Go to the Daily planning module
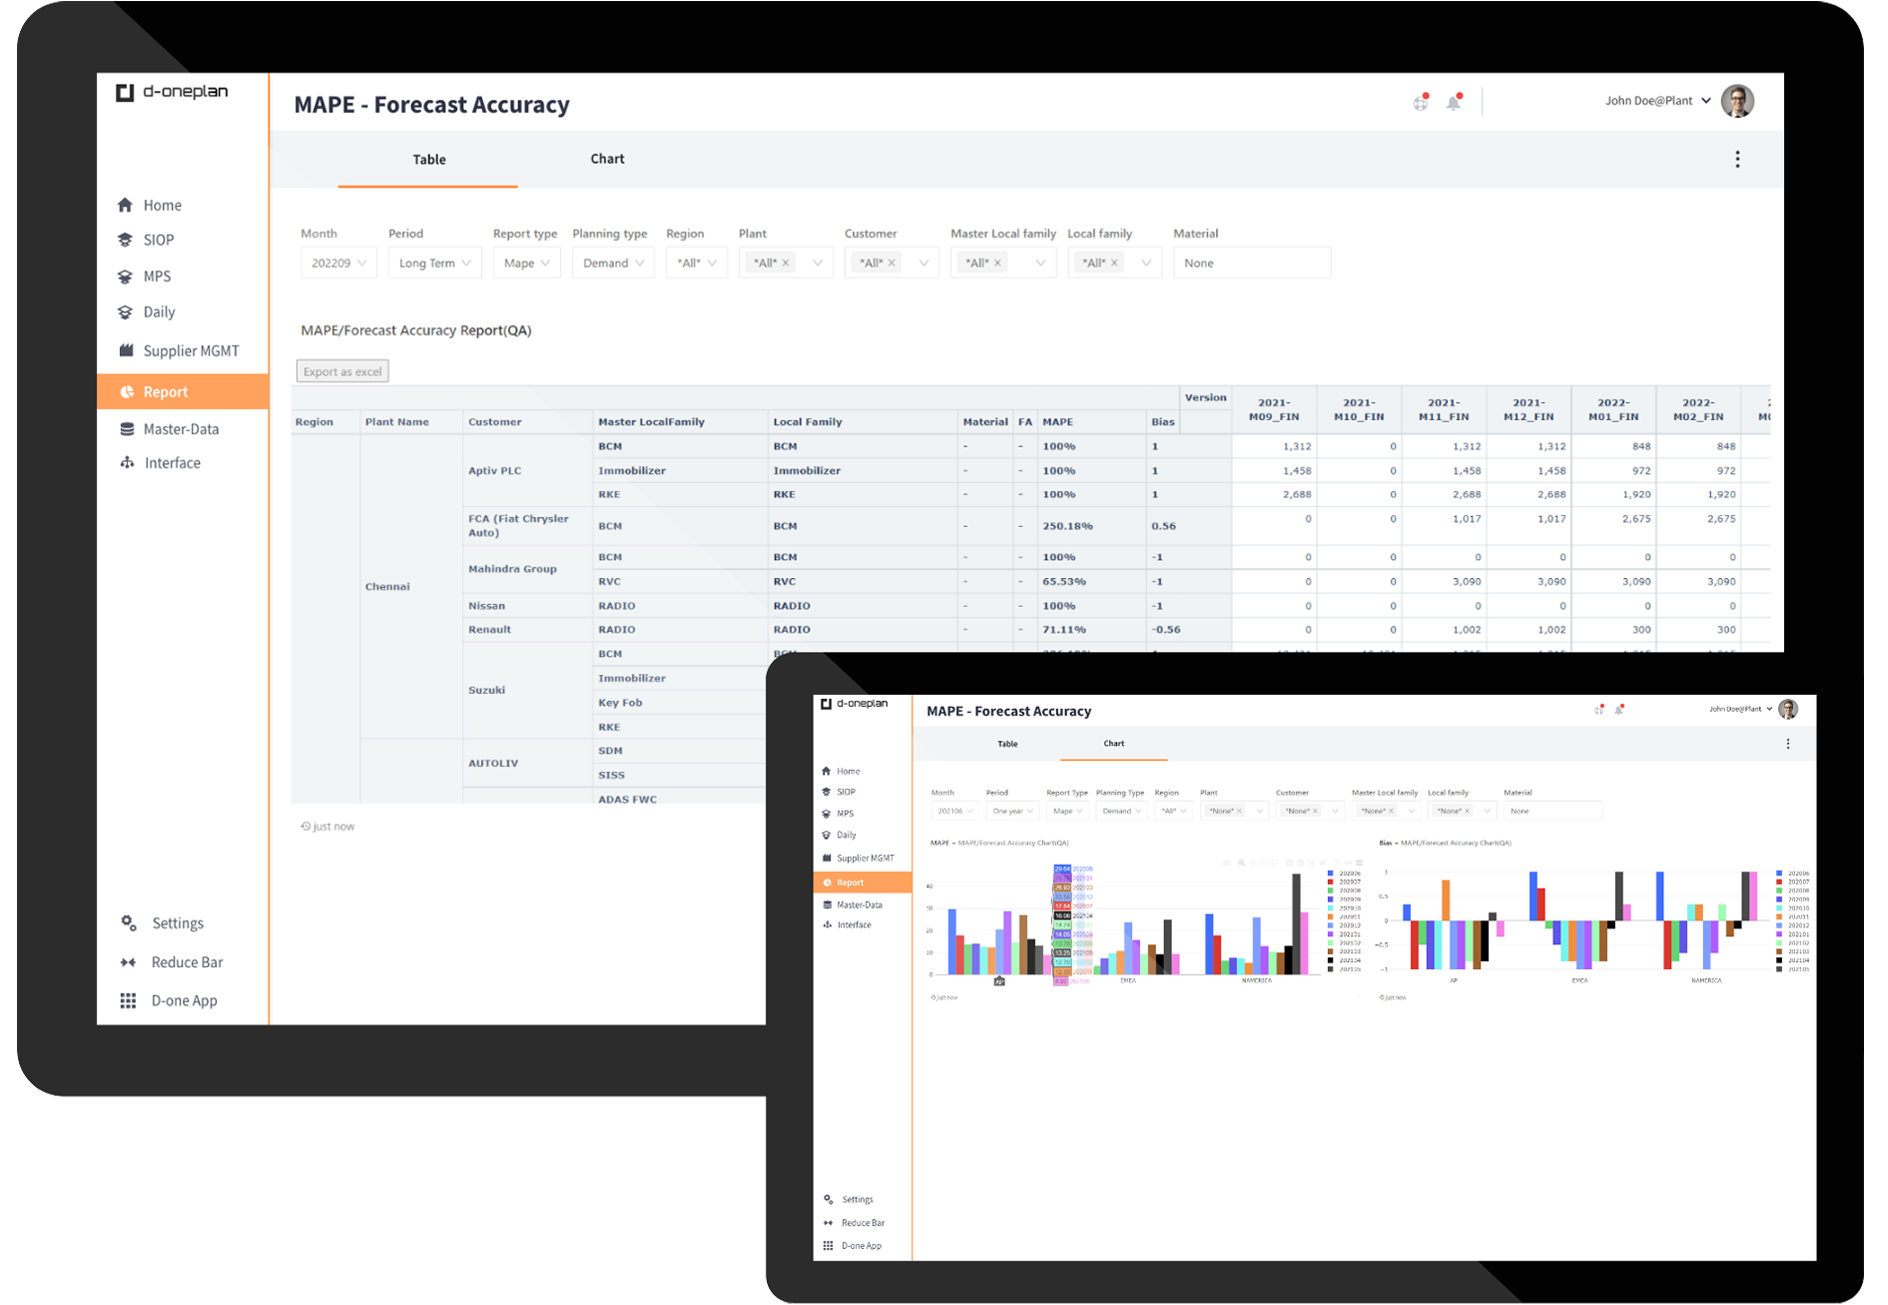Viewport: 1888px width, 1305px height. (158, 311)
